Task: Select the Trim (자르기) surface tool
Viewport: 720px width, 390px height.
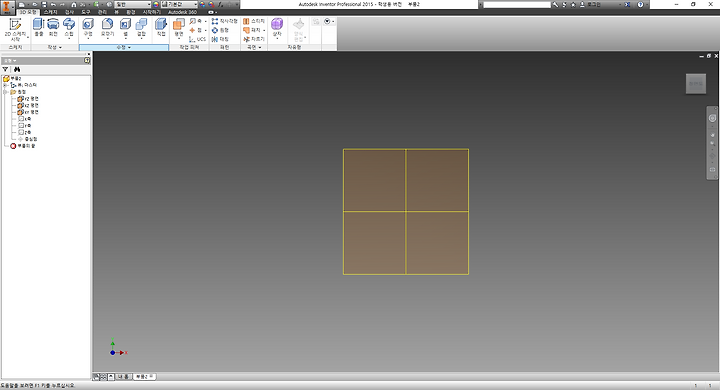Action: pyautogui.click(x=254, y=39)
